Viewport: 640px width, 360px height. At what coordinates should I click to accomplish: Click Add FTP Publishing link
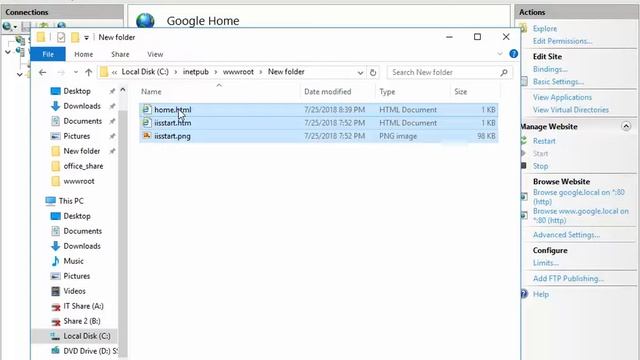[568, 278]
